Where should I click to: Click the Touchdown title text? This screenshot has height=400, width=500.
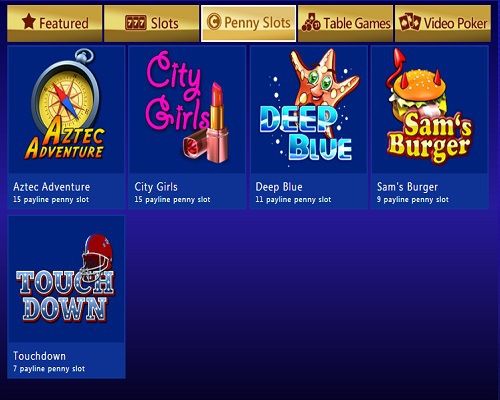point(39,356)
